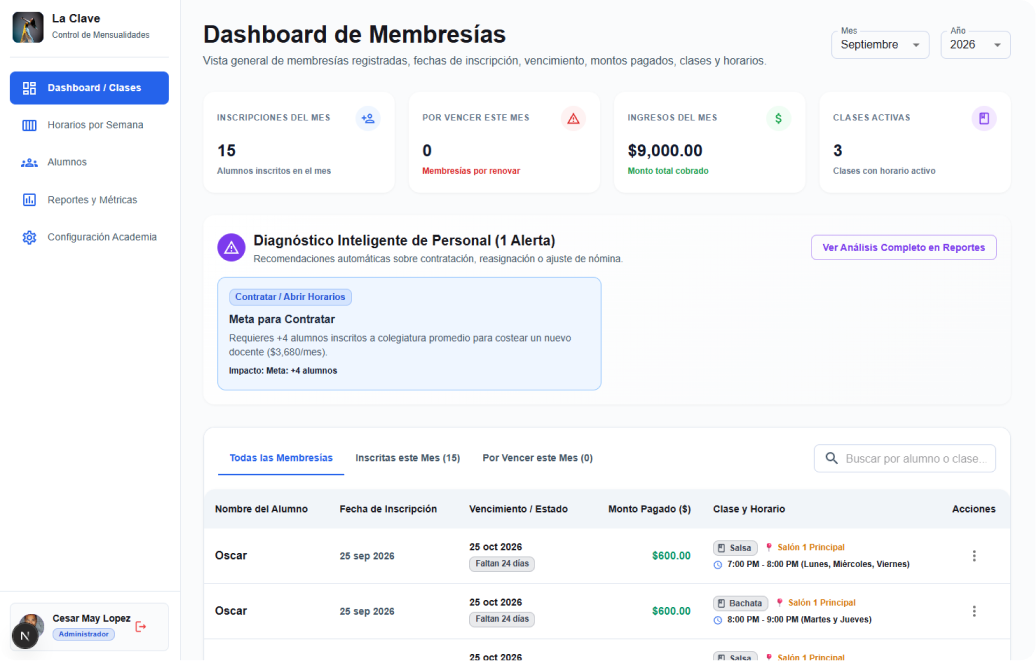The image size is (1036, 661).
Task: Switch to Todas las Membresías tab
Action: pyautogui.click(x=281, y=458)
